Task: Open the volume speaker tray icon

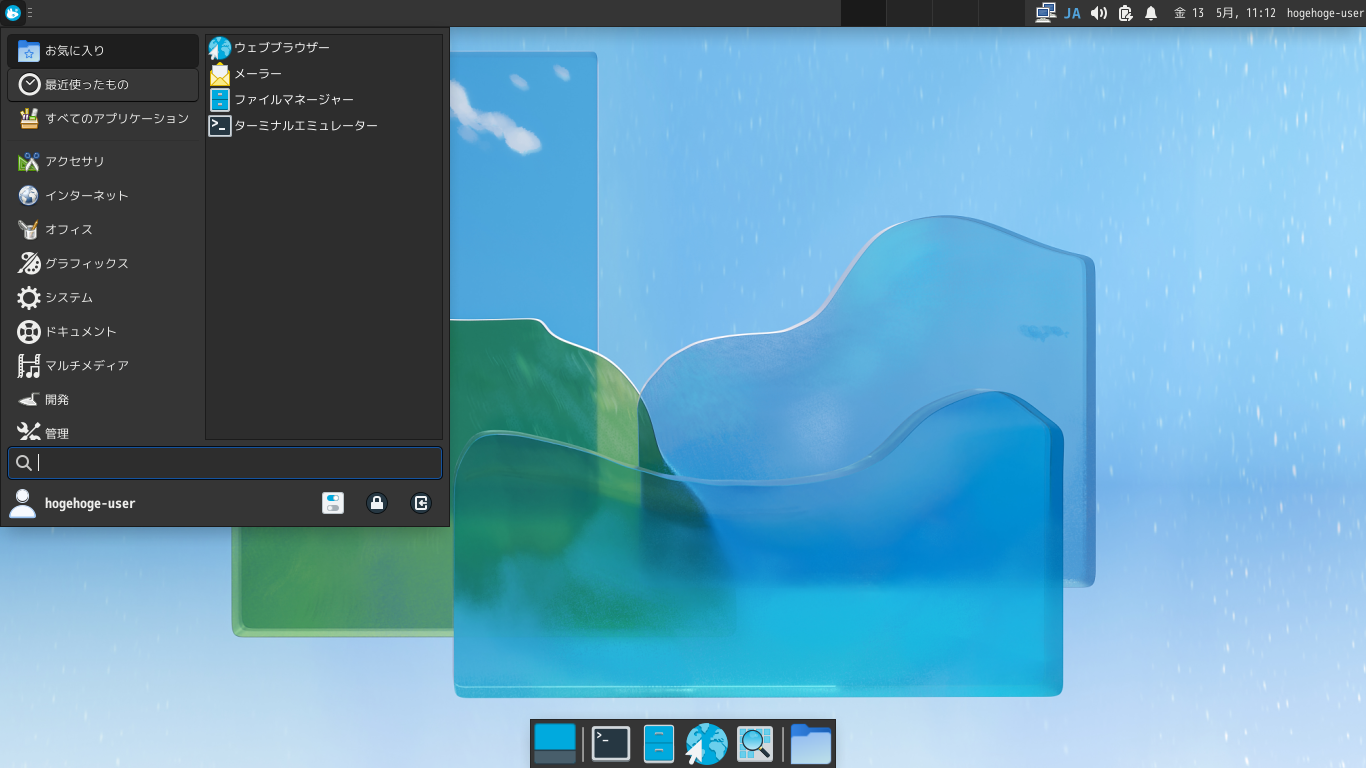Action: pyautogui.click(x=1099, y=13)
